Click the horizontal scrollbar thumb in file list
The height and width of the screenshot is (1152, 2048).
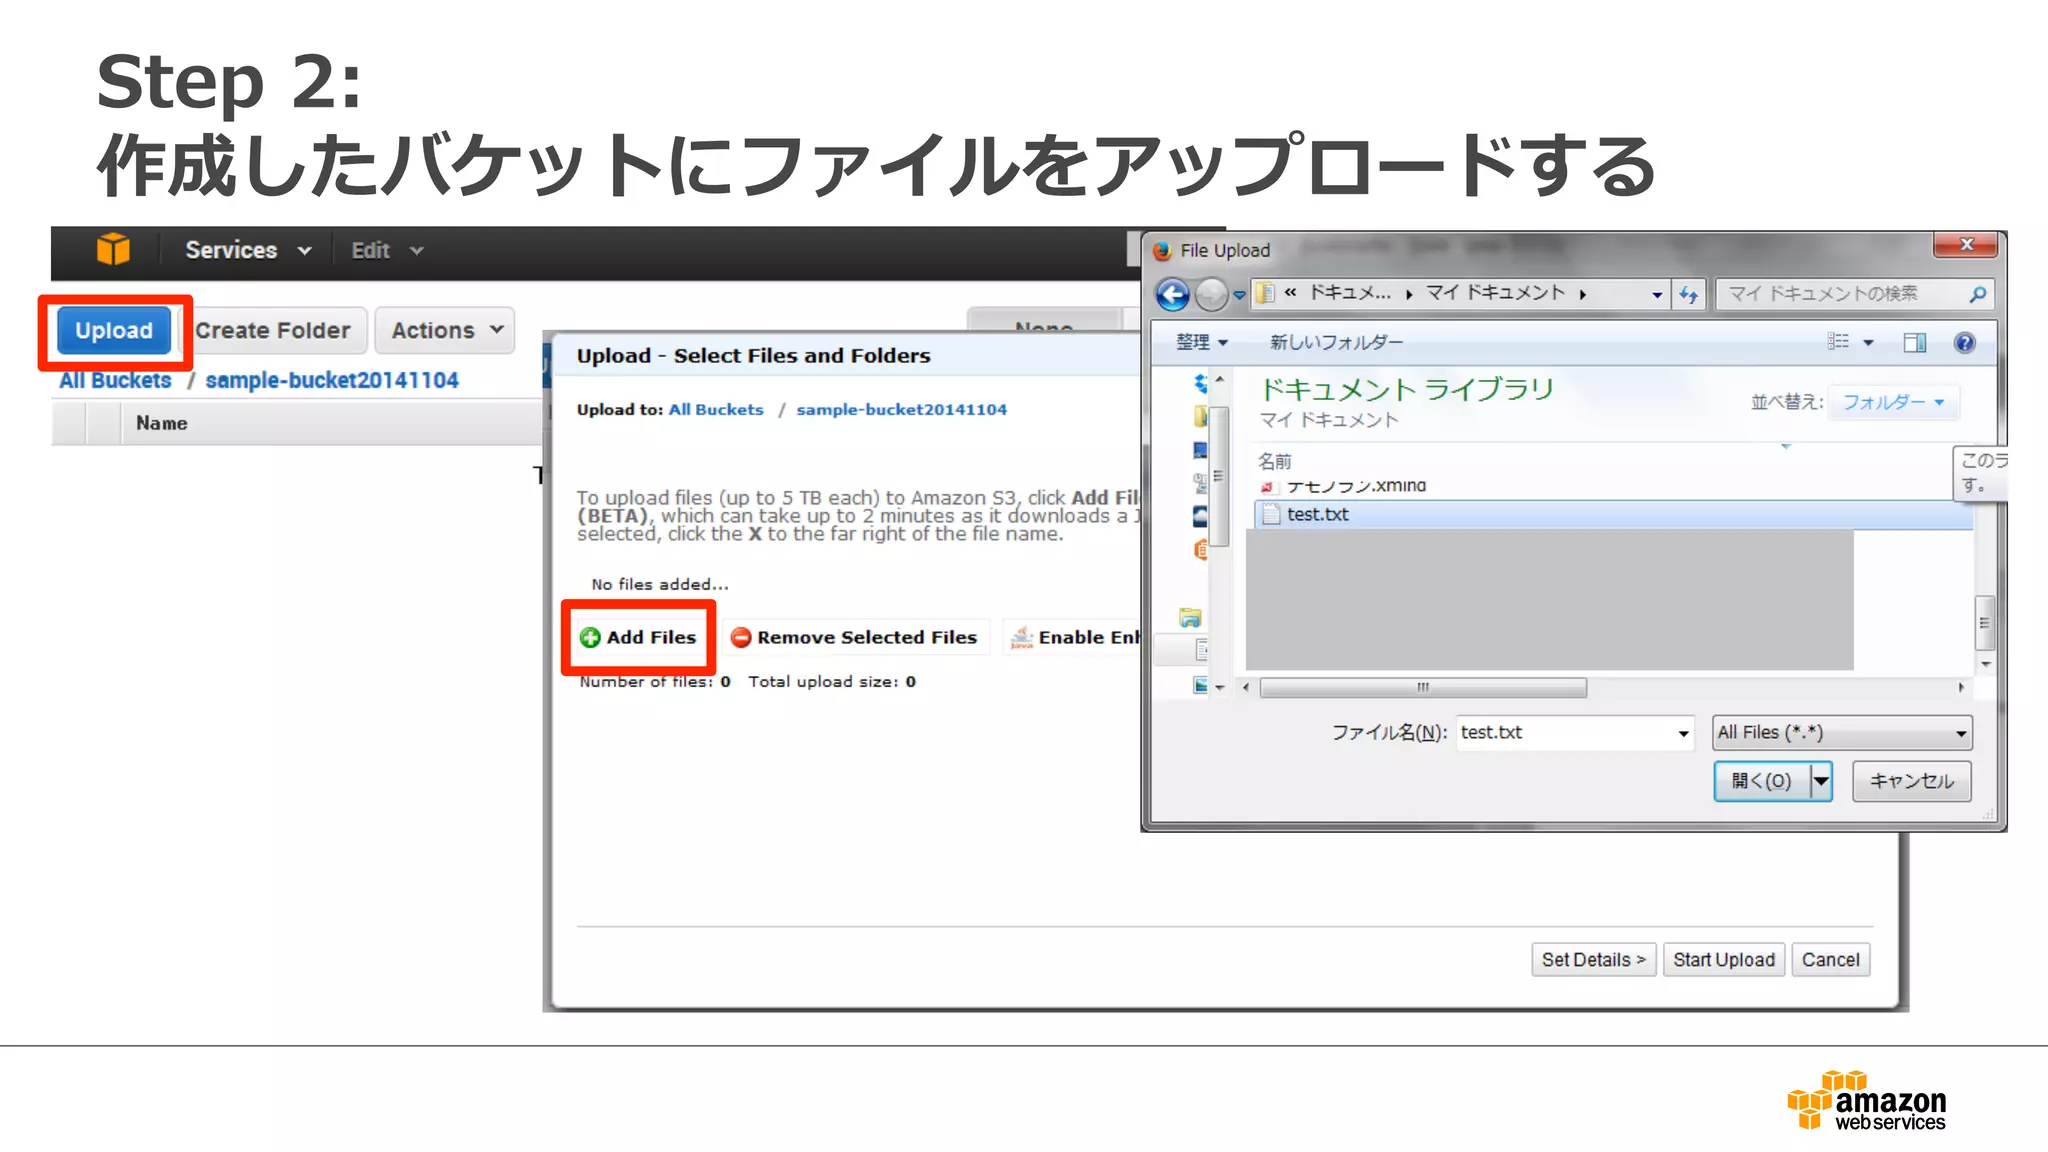click(1423, 687)
